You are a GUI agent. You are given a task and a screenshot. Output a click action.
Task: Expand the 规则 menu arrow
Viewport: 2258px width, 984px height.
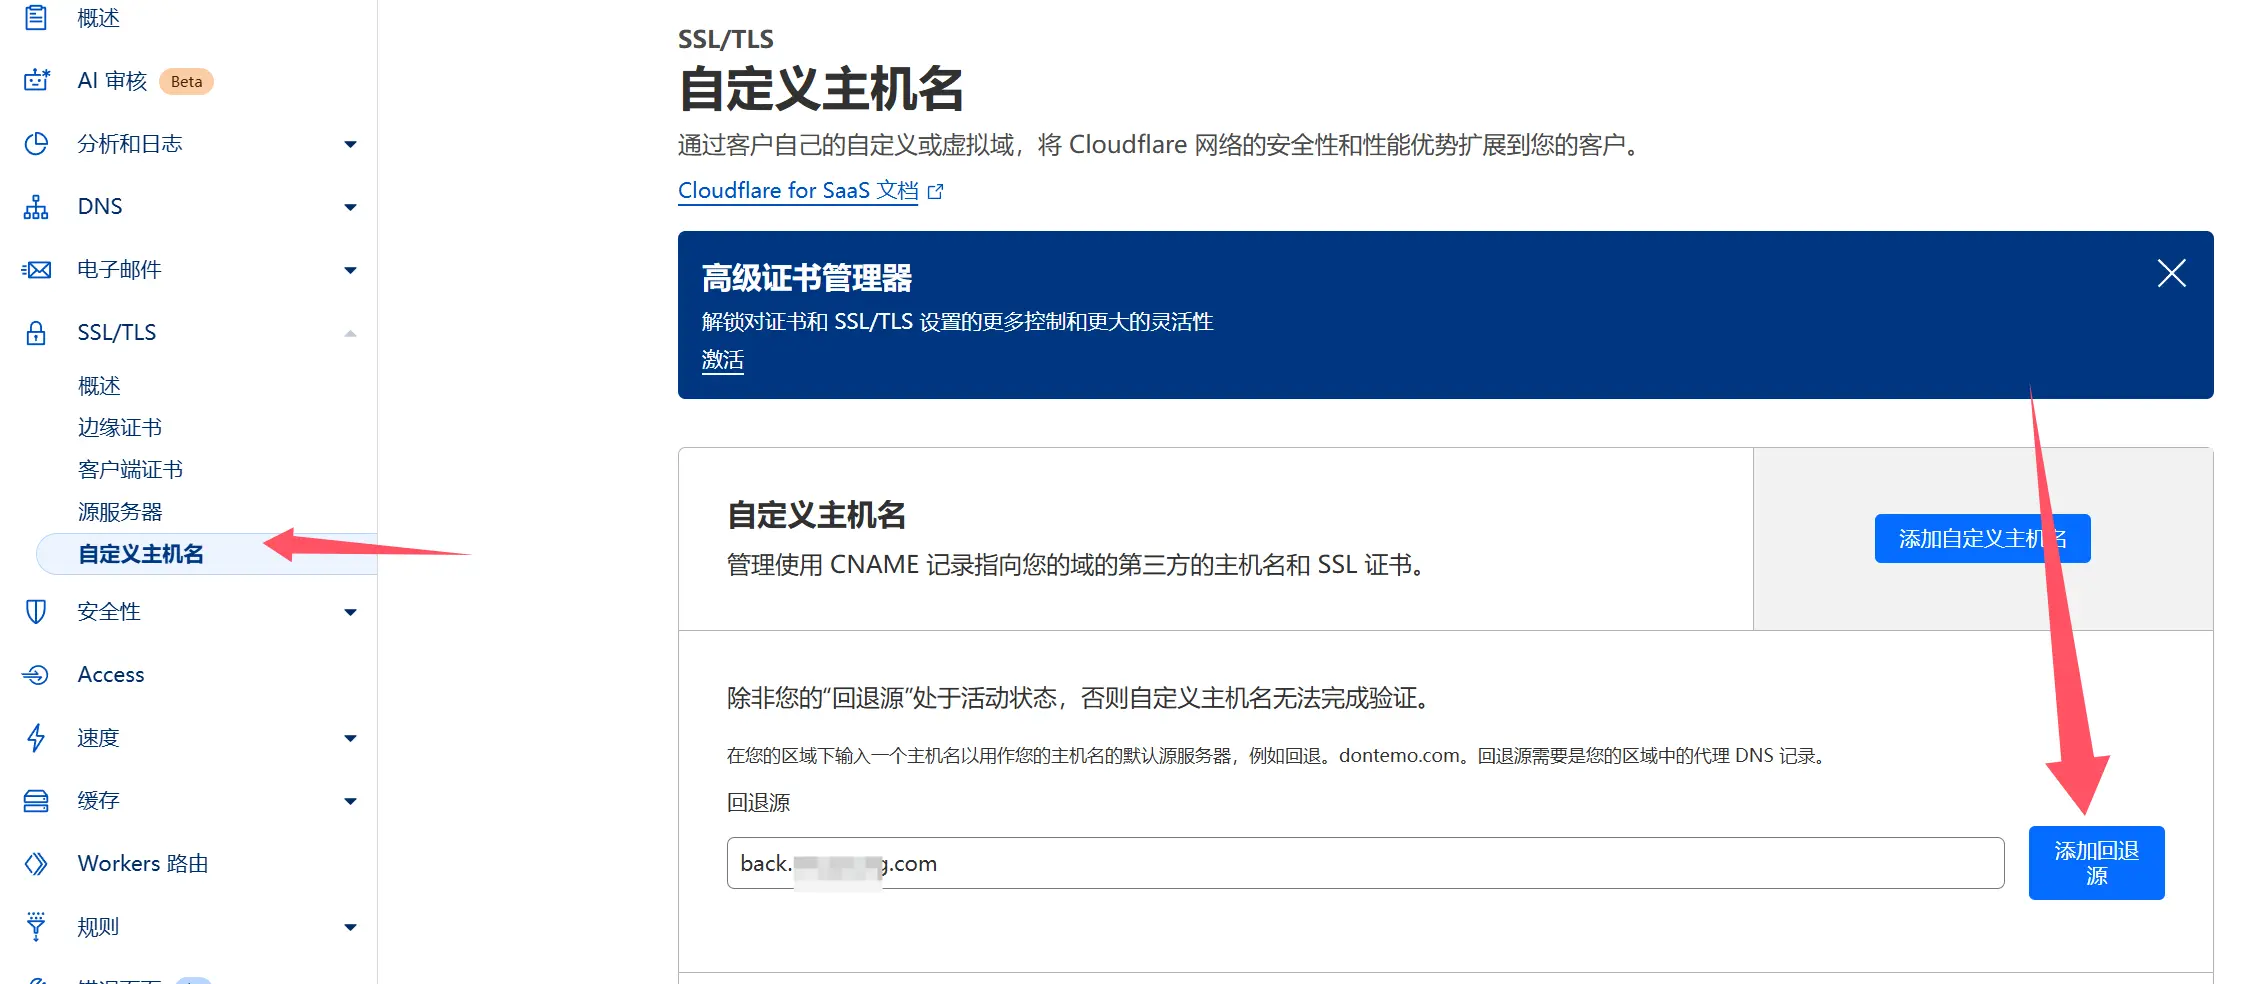click(x=350, y=928)
